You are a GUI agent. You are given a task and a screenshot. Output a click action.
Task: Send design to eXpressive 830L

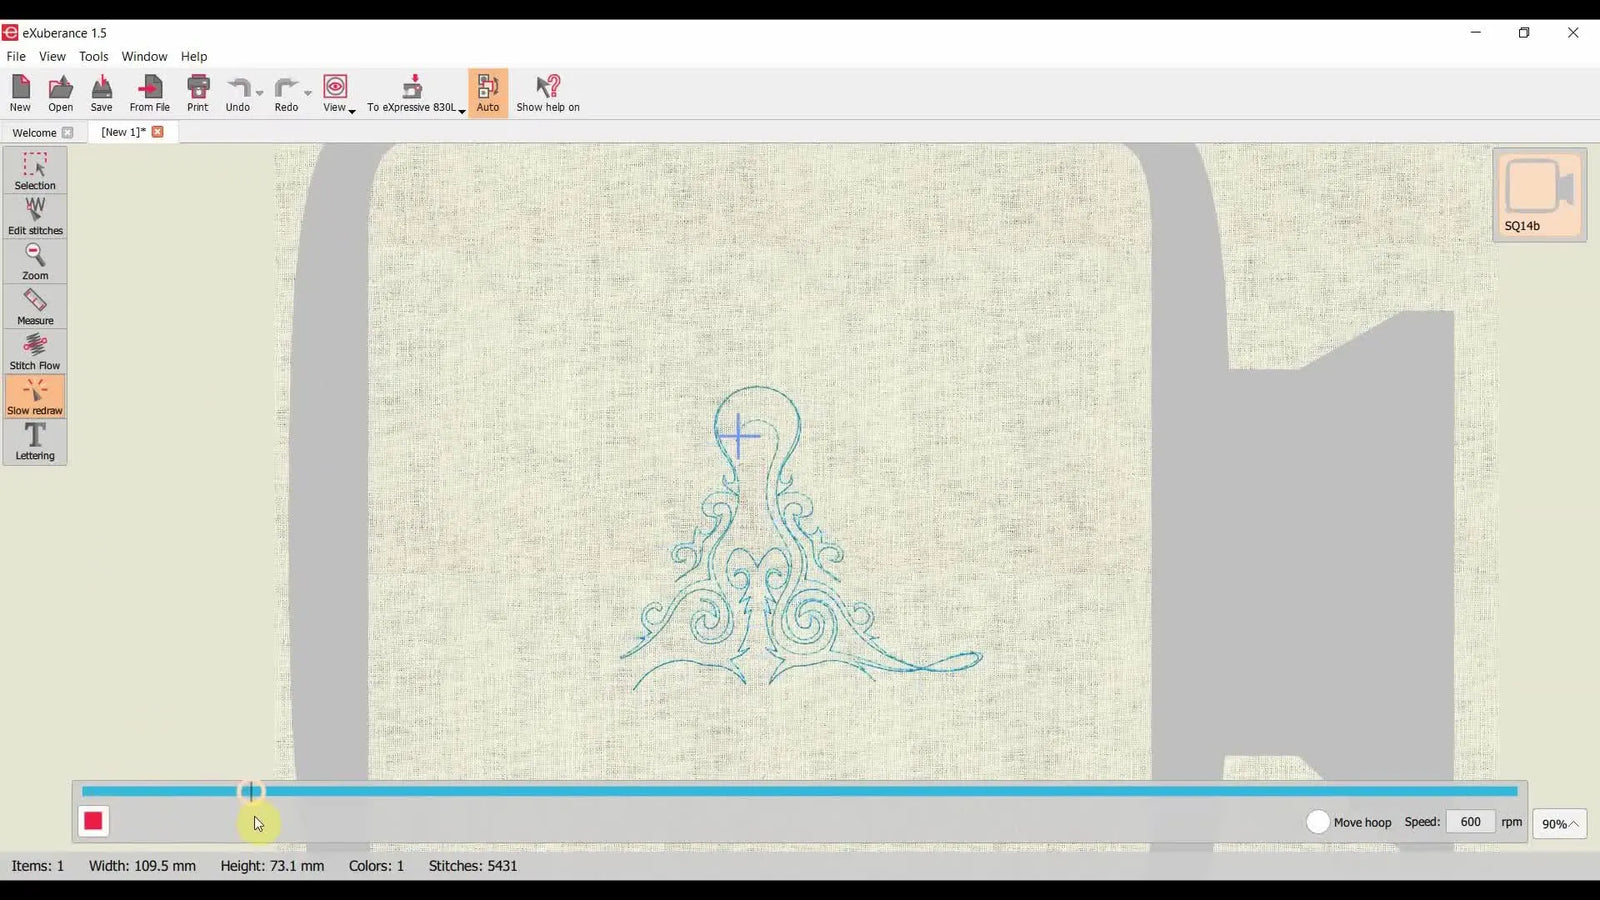click(x=411, y=92)
